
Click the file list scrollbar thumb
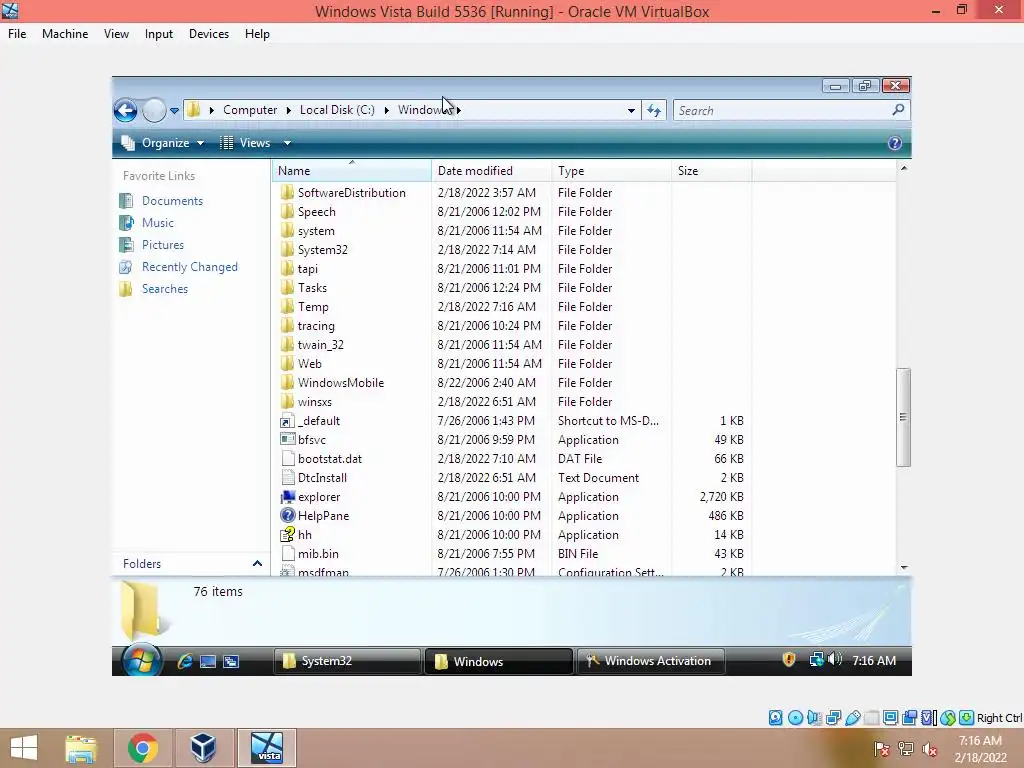[x=903, y=417]
